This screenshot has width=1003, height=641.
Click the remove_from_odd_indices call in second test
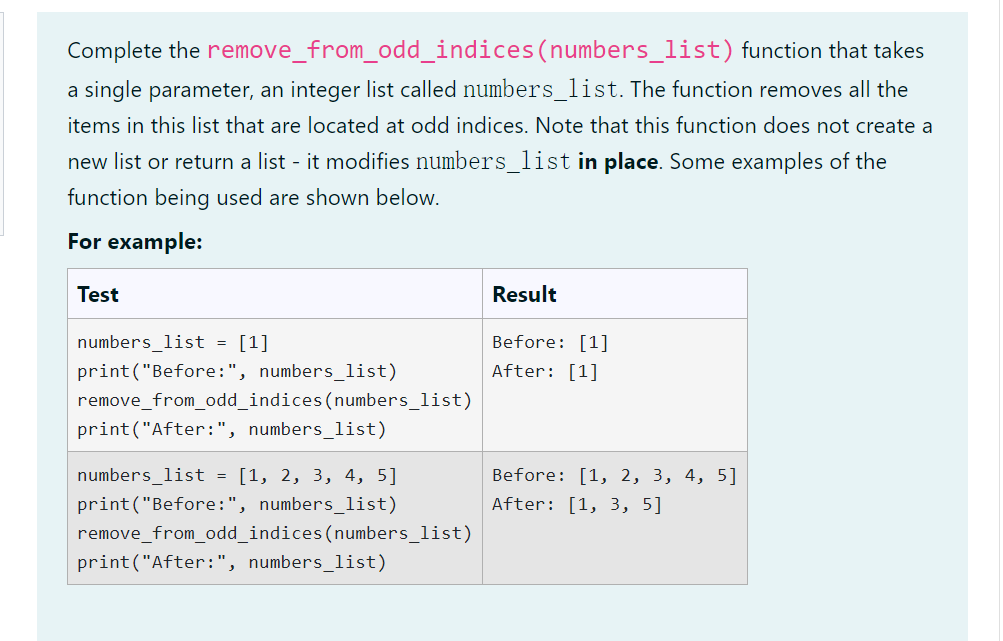275,532
